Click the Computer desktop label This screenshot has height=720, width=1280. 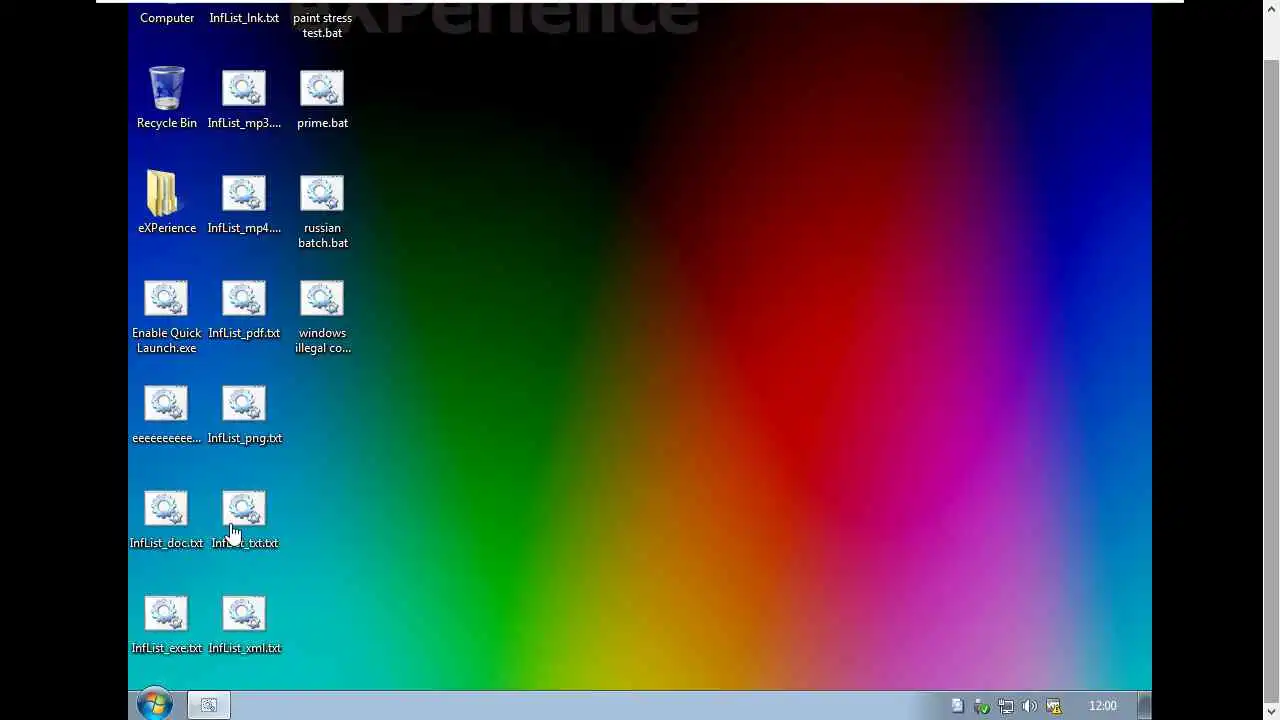point(167,18)
